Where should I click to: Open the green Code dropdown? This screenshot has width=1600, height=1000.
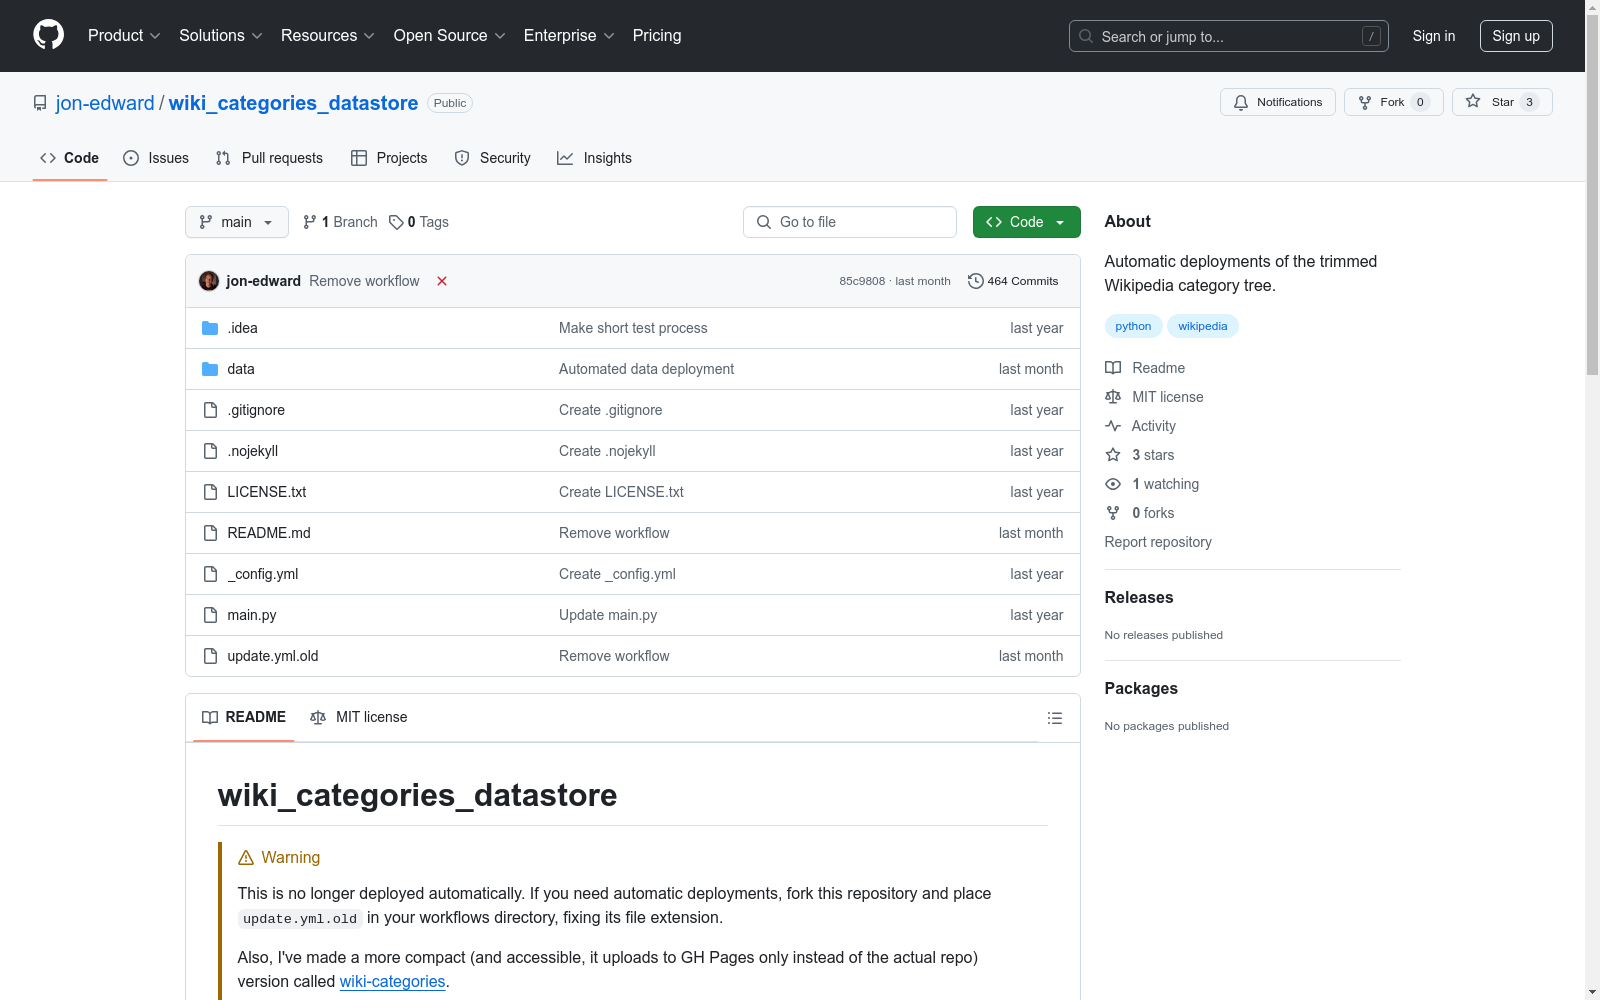(x=1026, y=222)
